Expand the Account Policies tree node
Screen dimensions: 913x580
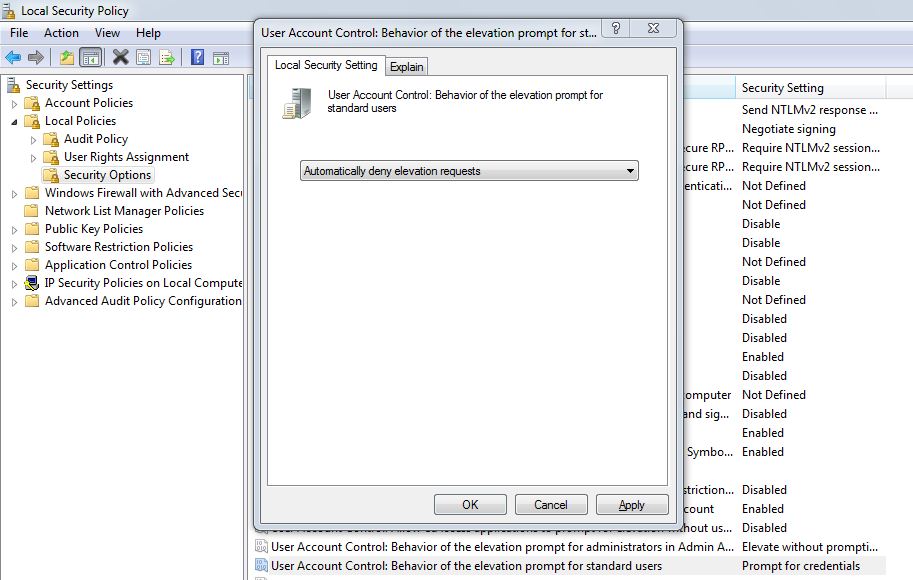pyautogui.click(x=15, y=103)
